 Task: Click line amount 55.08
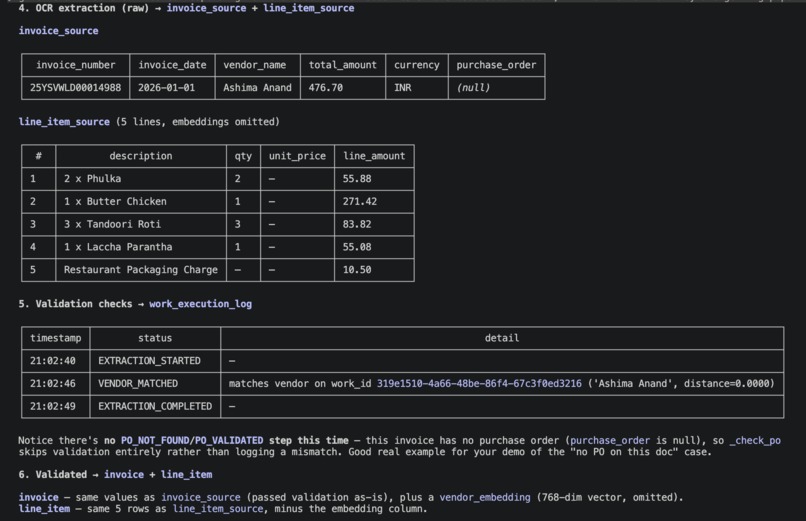click(x=357, y=247)
